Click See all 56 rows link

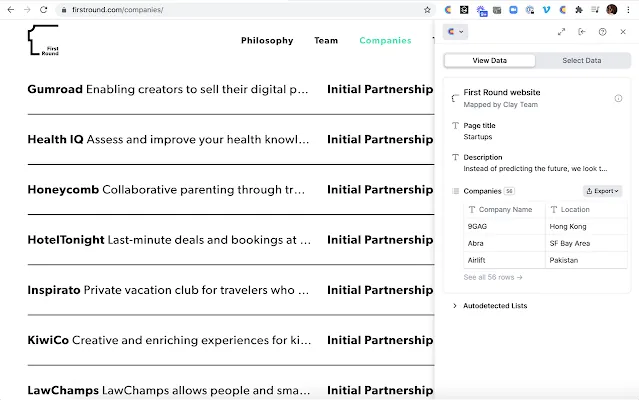(x=493, y=277)
